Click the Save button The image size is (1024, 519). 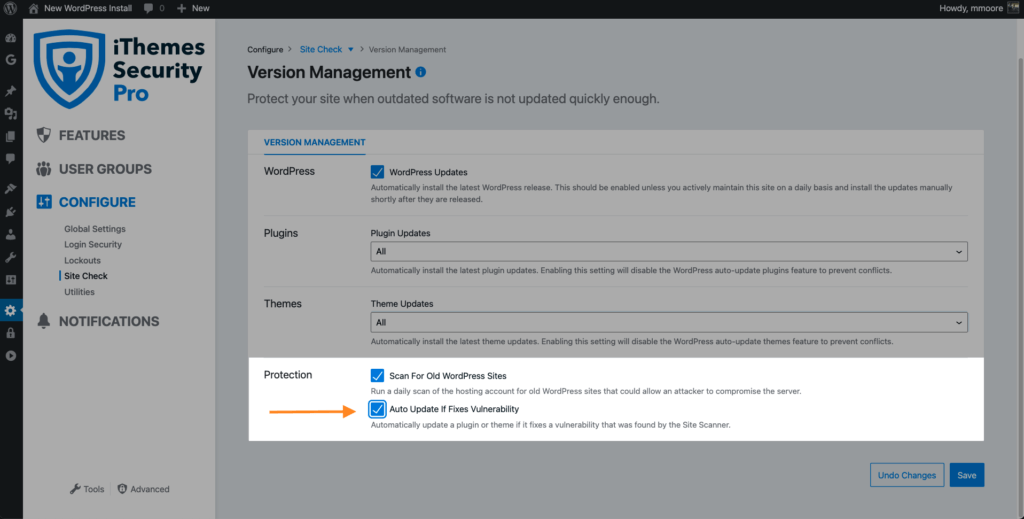click(966, 475)
